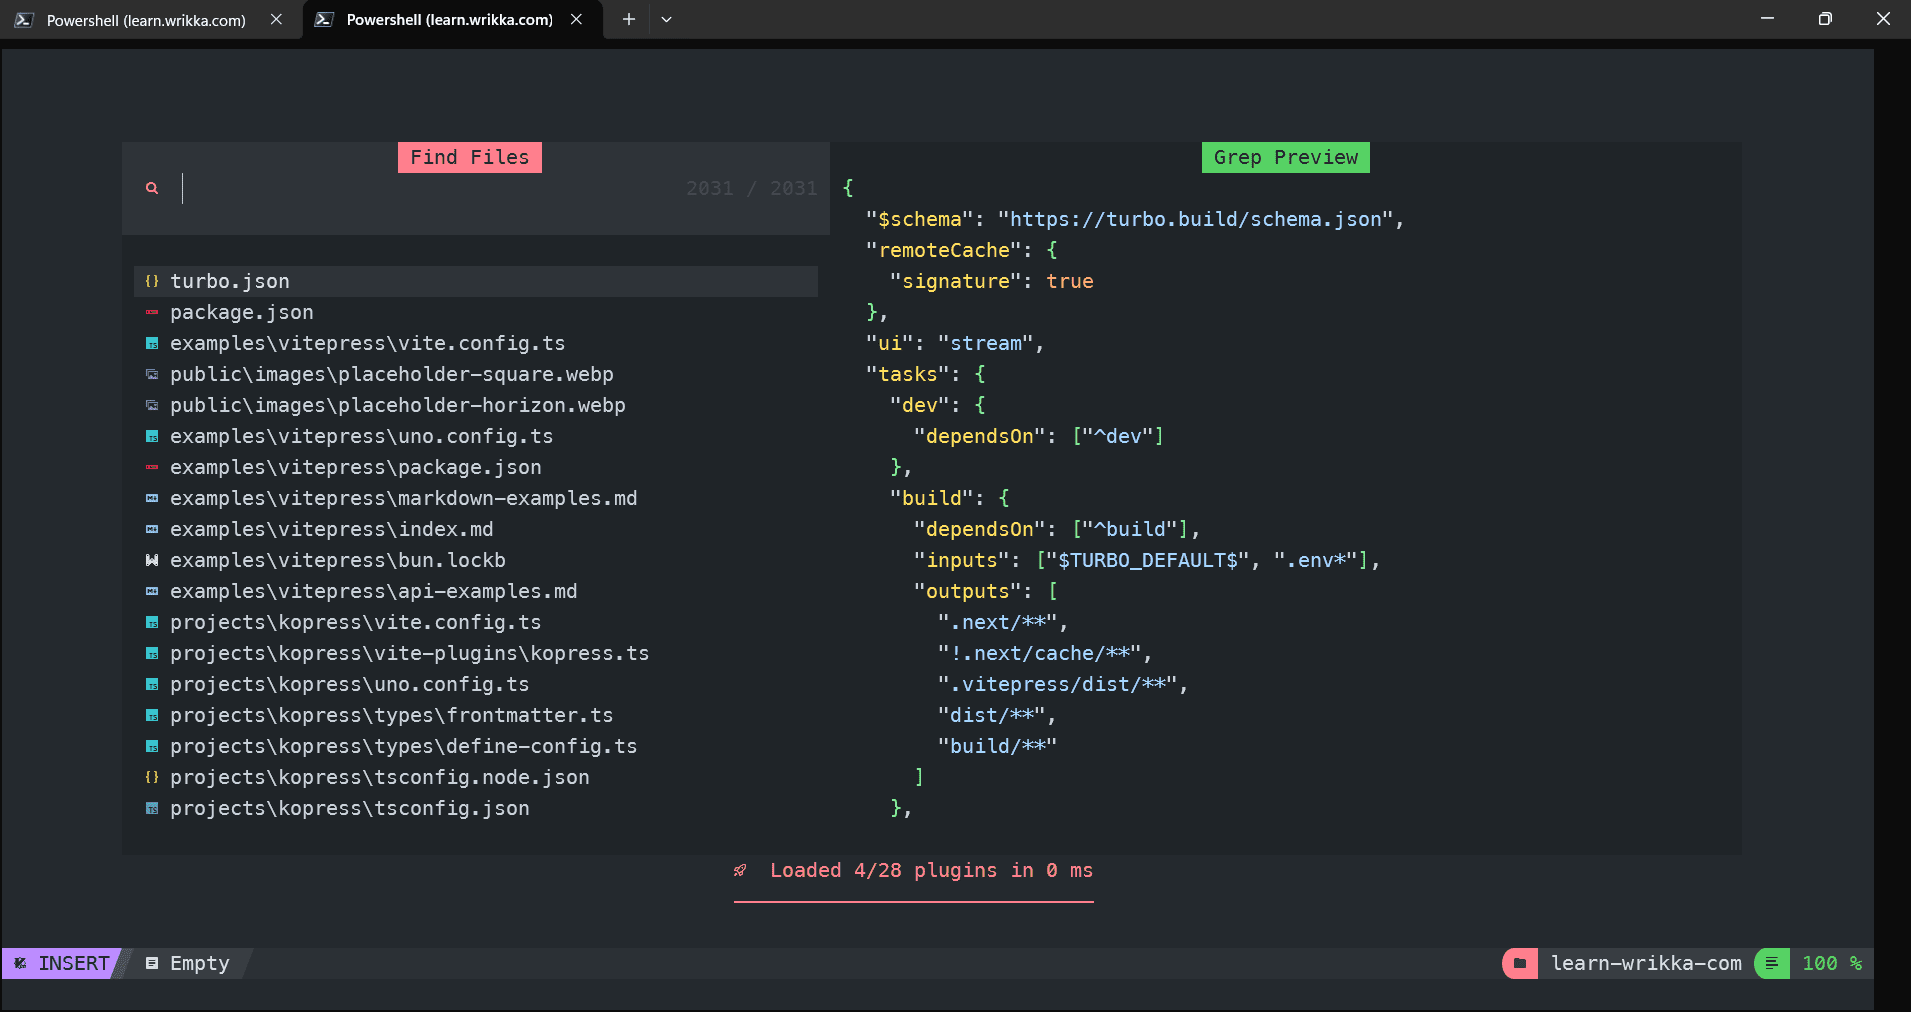Image resolution: width=1911 pixels, height=1012 pixels.
Task: Pick examples\vitepress\markdown-examples.md result
Action: 476,498
